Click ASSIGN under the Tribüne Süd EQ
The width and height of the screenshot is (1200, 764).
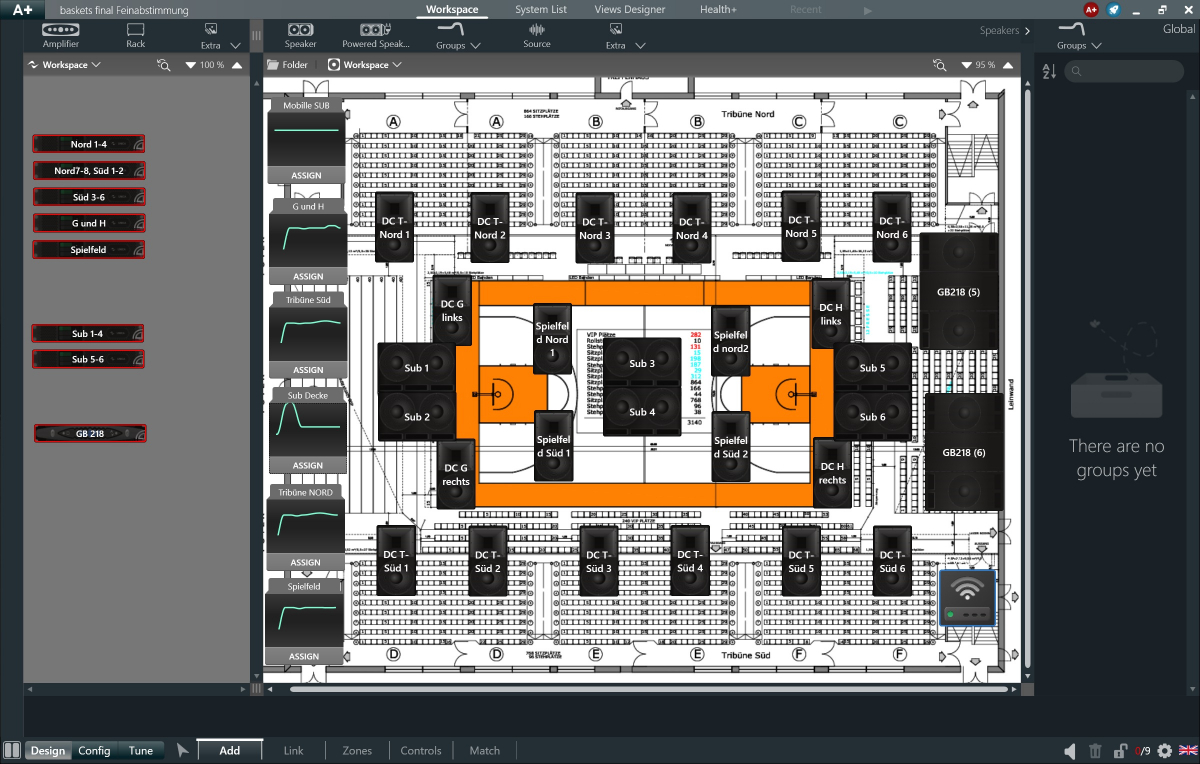click(307, 370)
